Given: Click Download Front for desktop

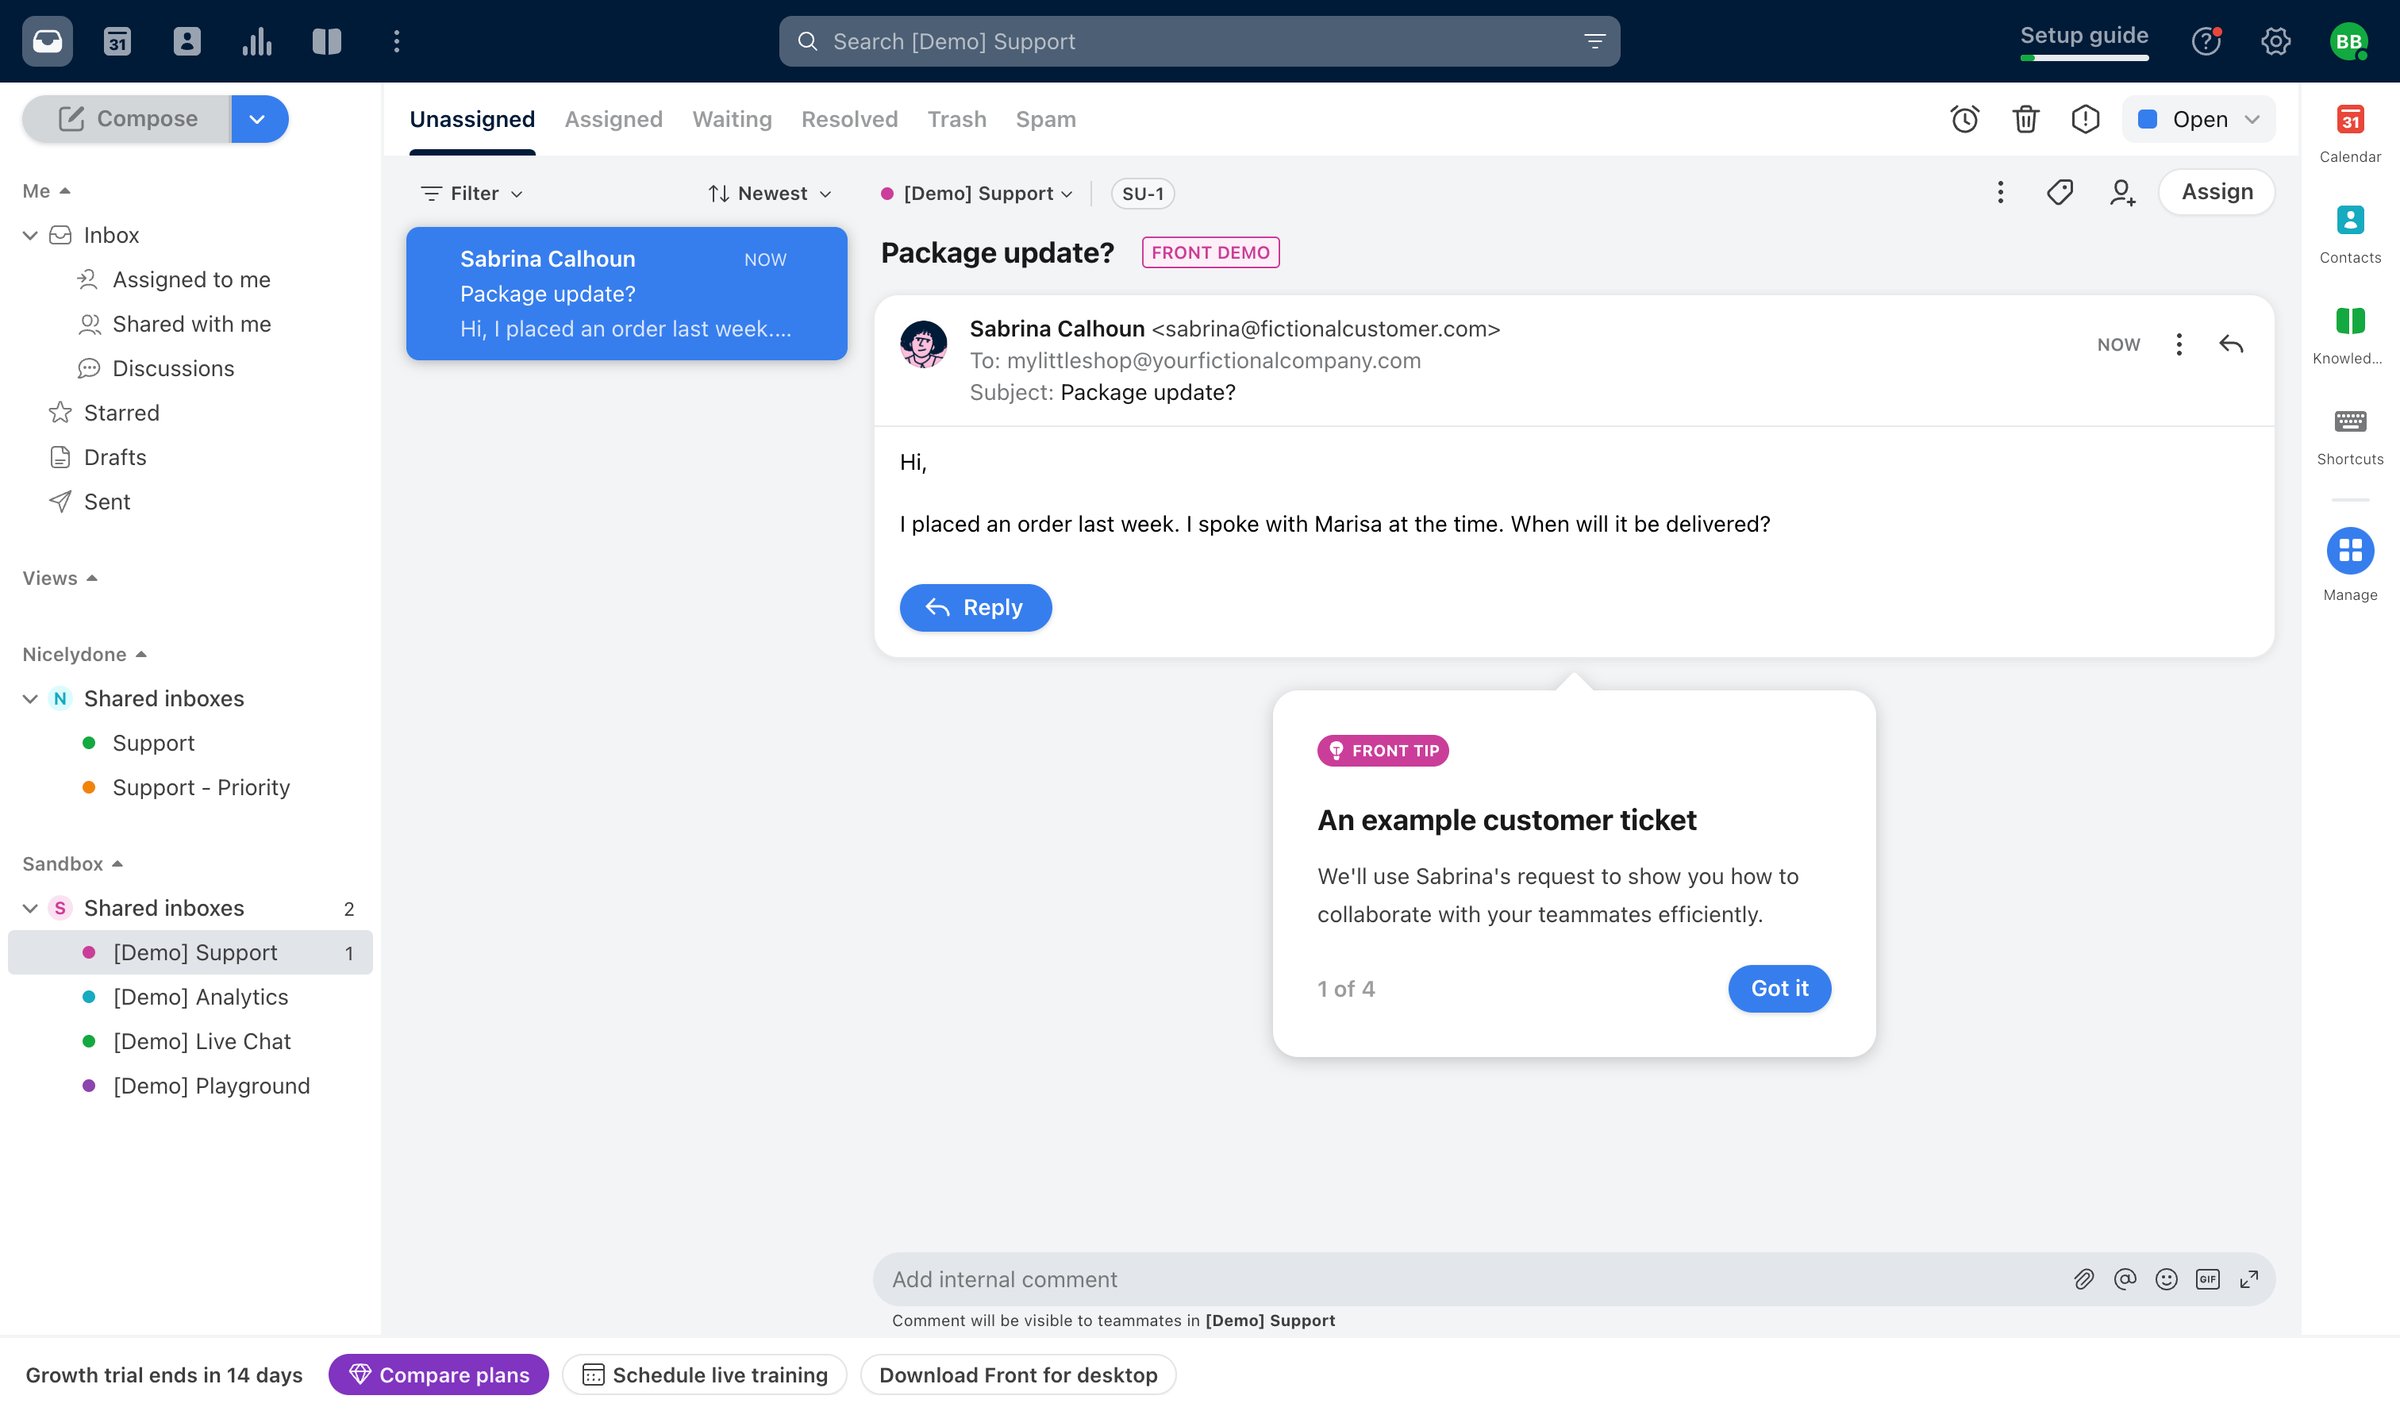Looking at the screenshot, I should (x=1018, y=1375).
